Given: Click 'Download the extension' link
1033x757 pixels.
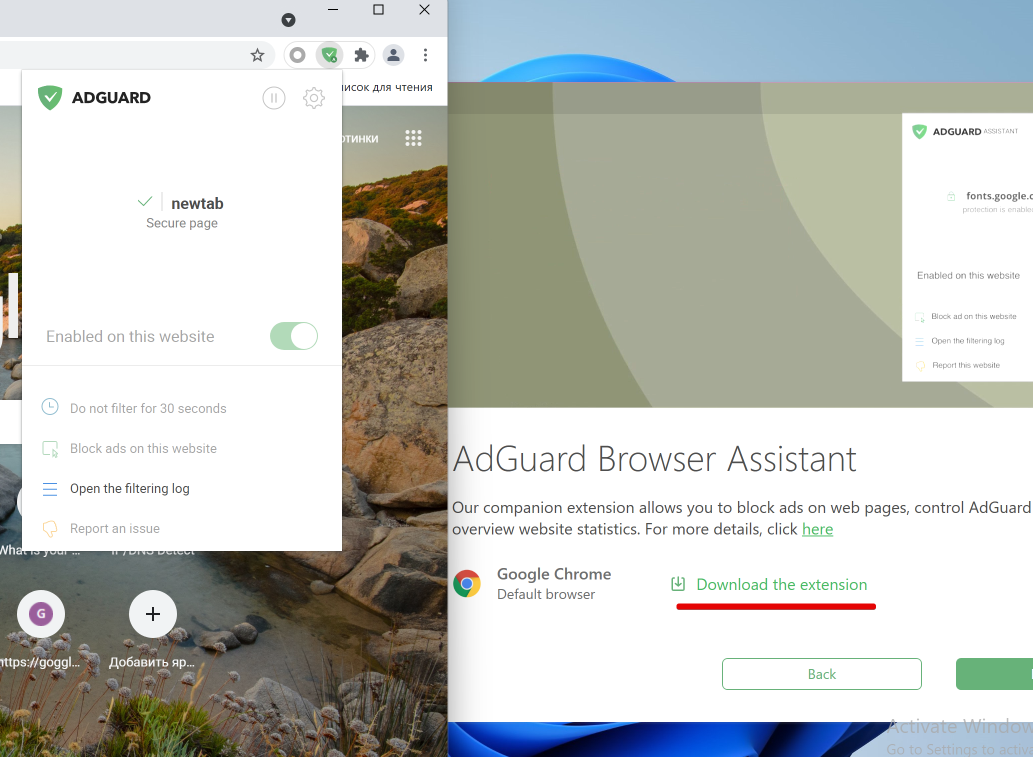Looking at the screenshot, I should click(x=781, y=584).
